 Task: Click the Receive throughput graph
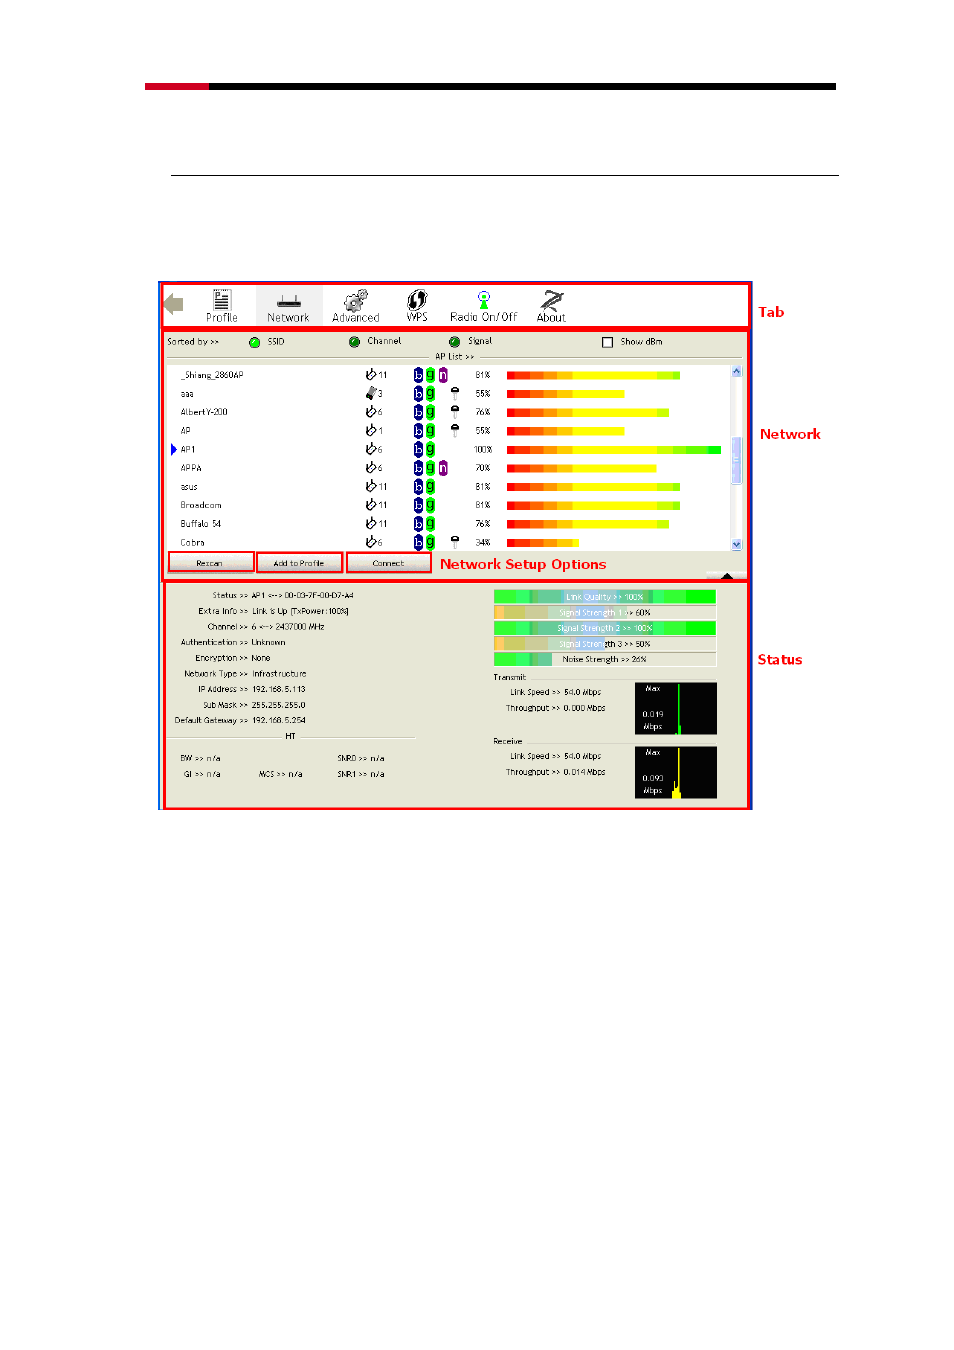(676, 772)
